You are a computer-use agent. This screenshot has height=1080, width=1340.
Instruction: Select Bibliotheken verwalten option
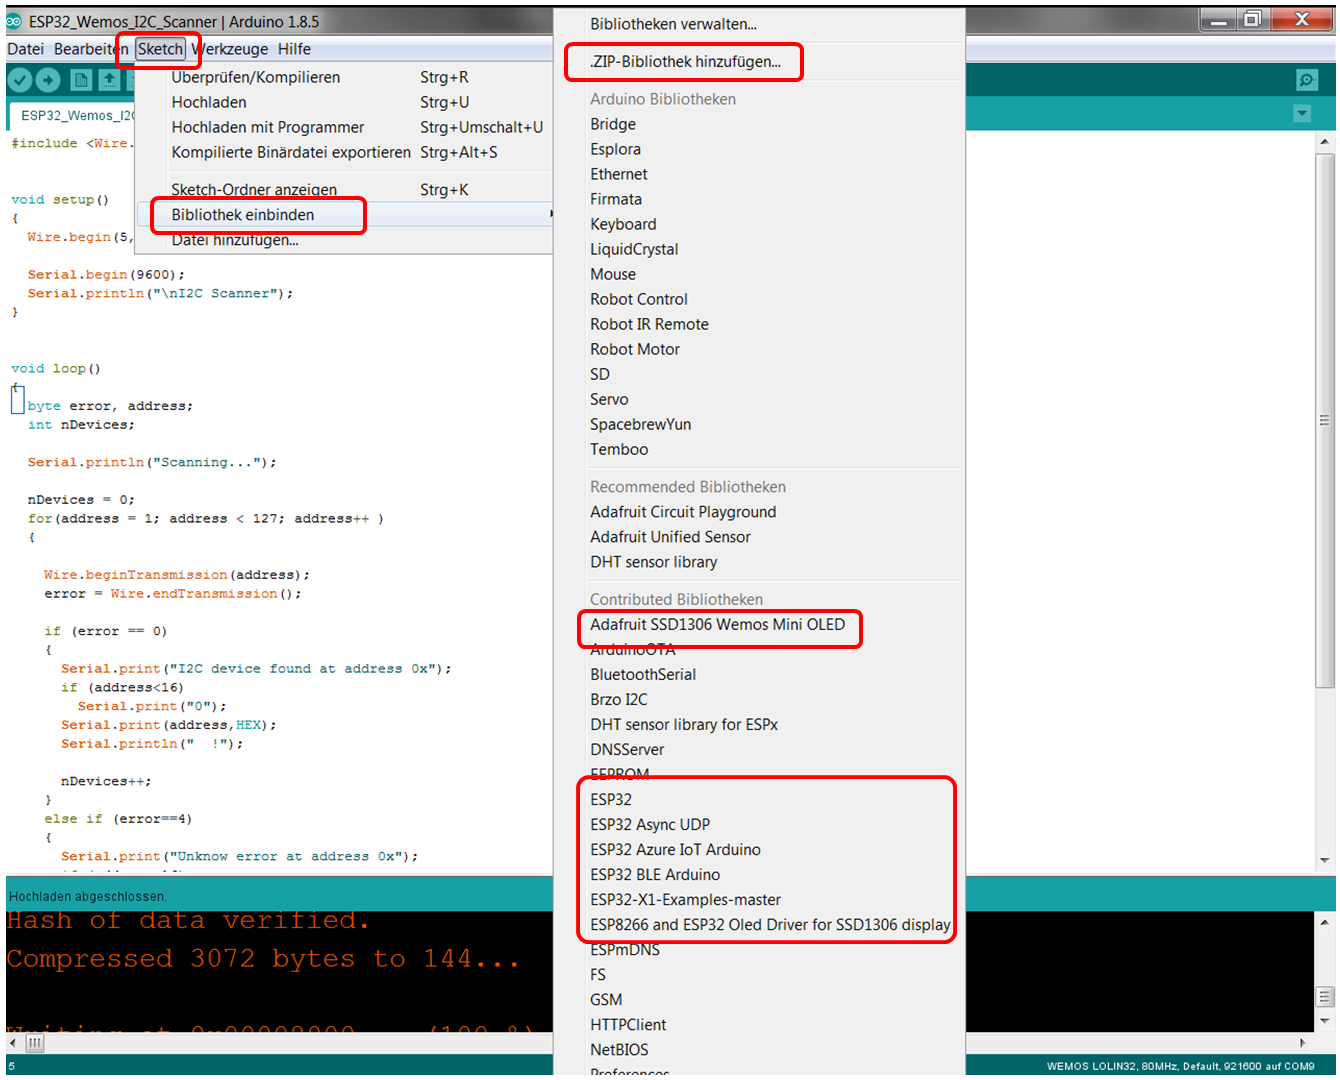[673, 24]
